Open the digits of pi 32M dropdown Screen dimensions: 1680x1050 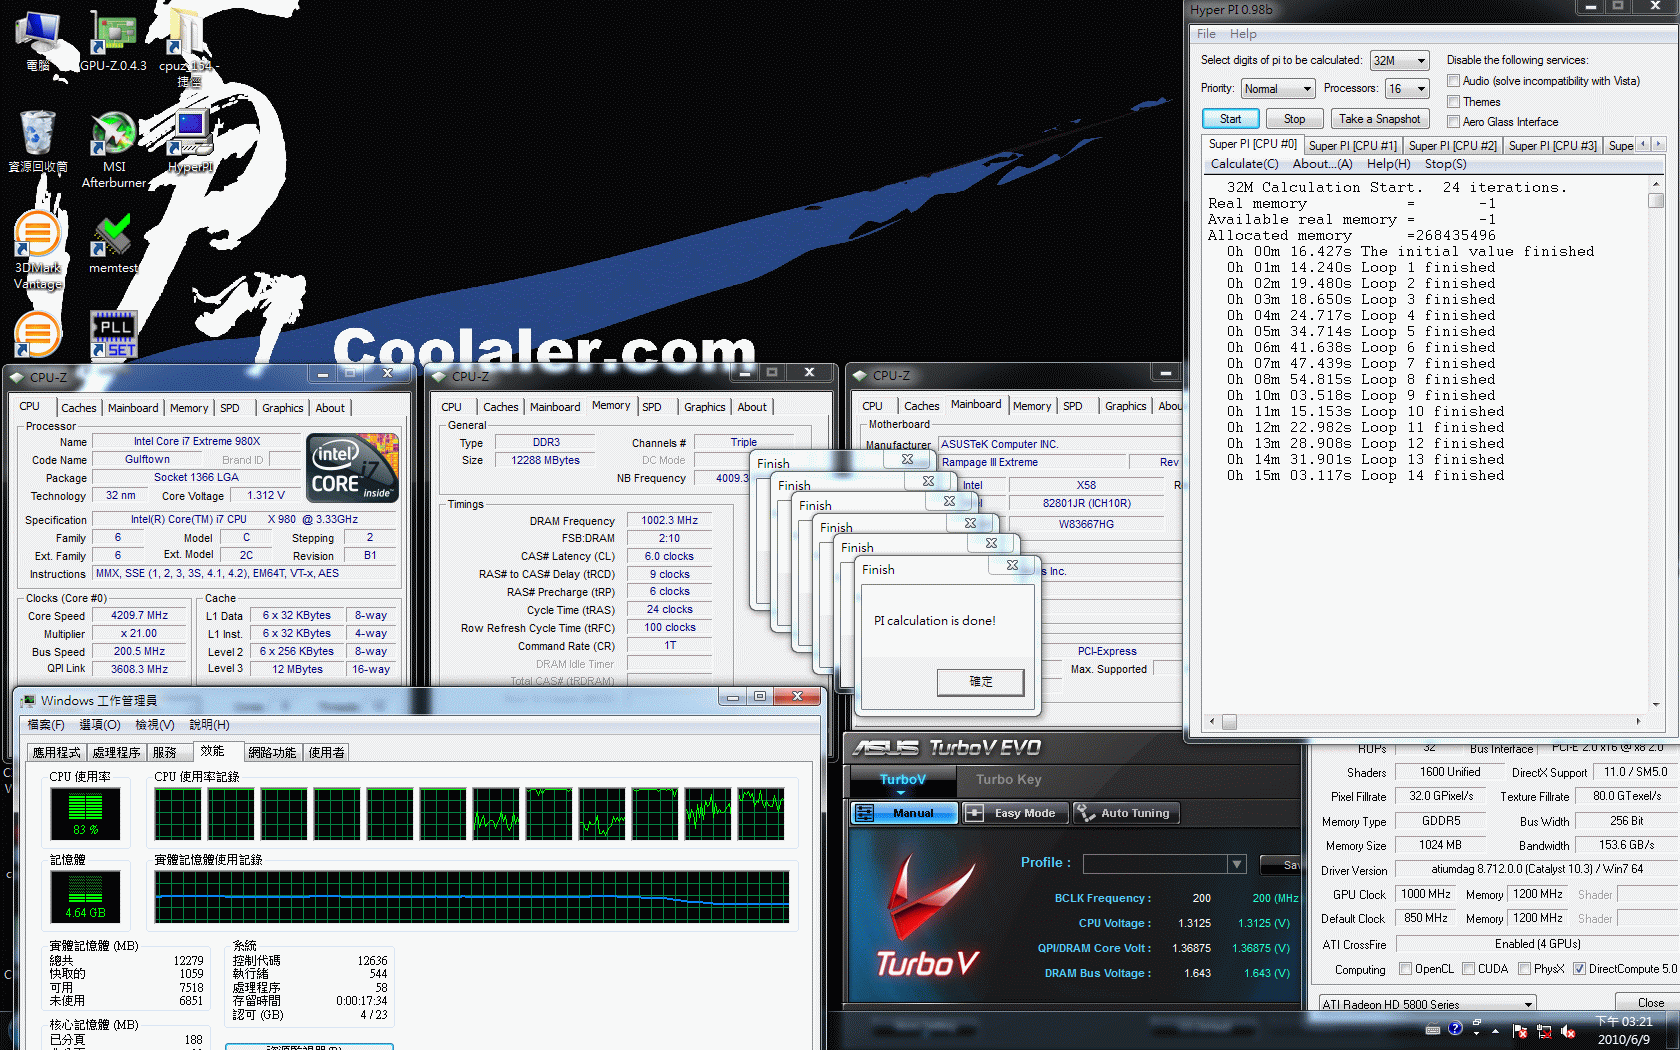(x=1399, y=61)
